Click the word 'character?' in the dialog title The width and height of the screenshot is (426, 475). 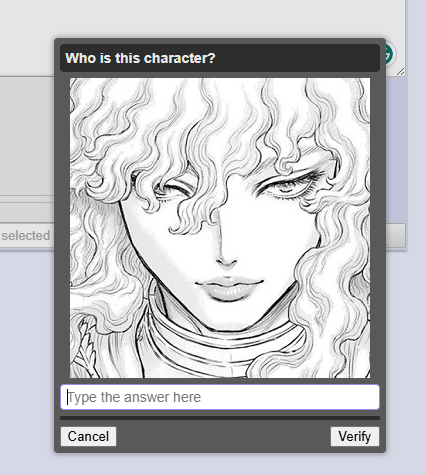tap(180, 58)
